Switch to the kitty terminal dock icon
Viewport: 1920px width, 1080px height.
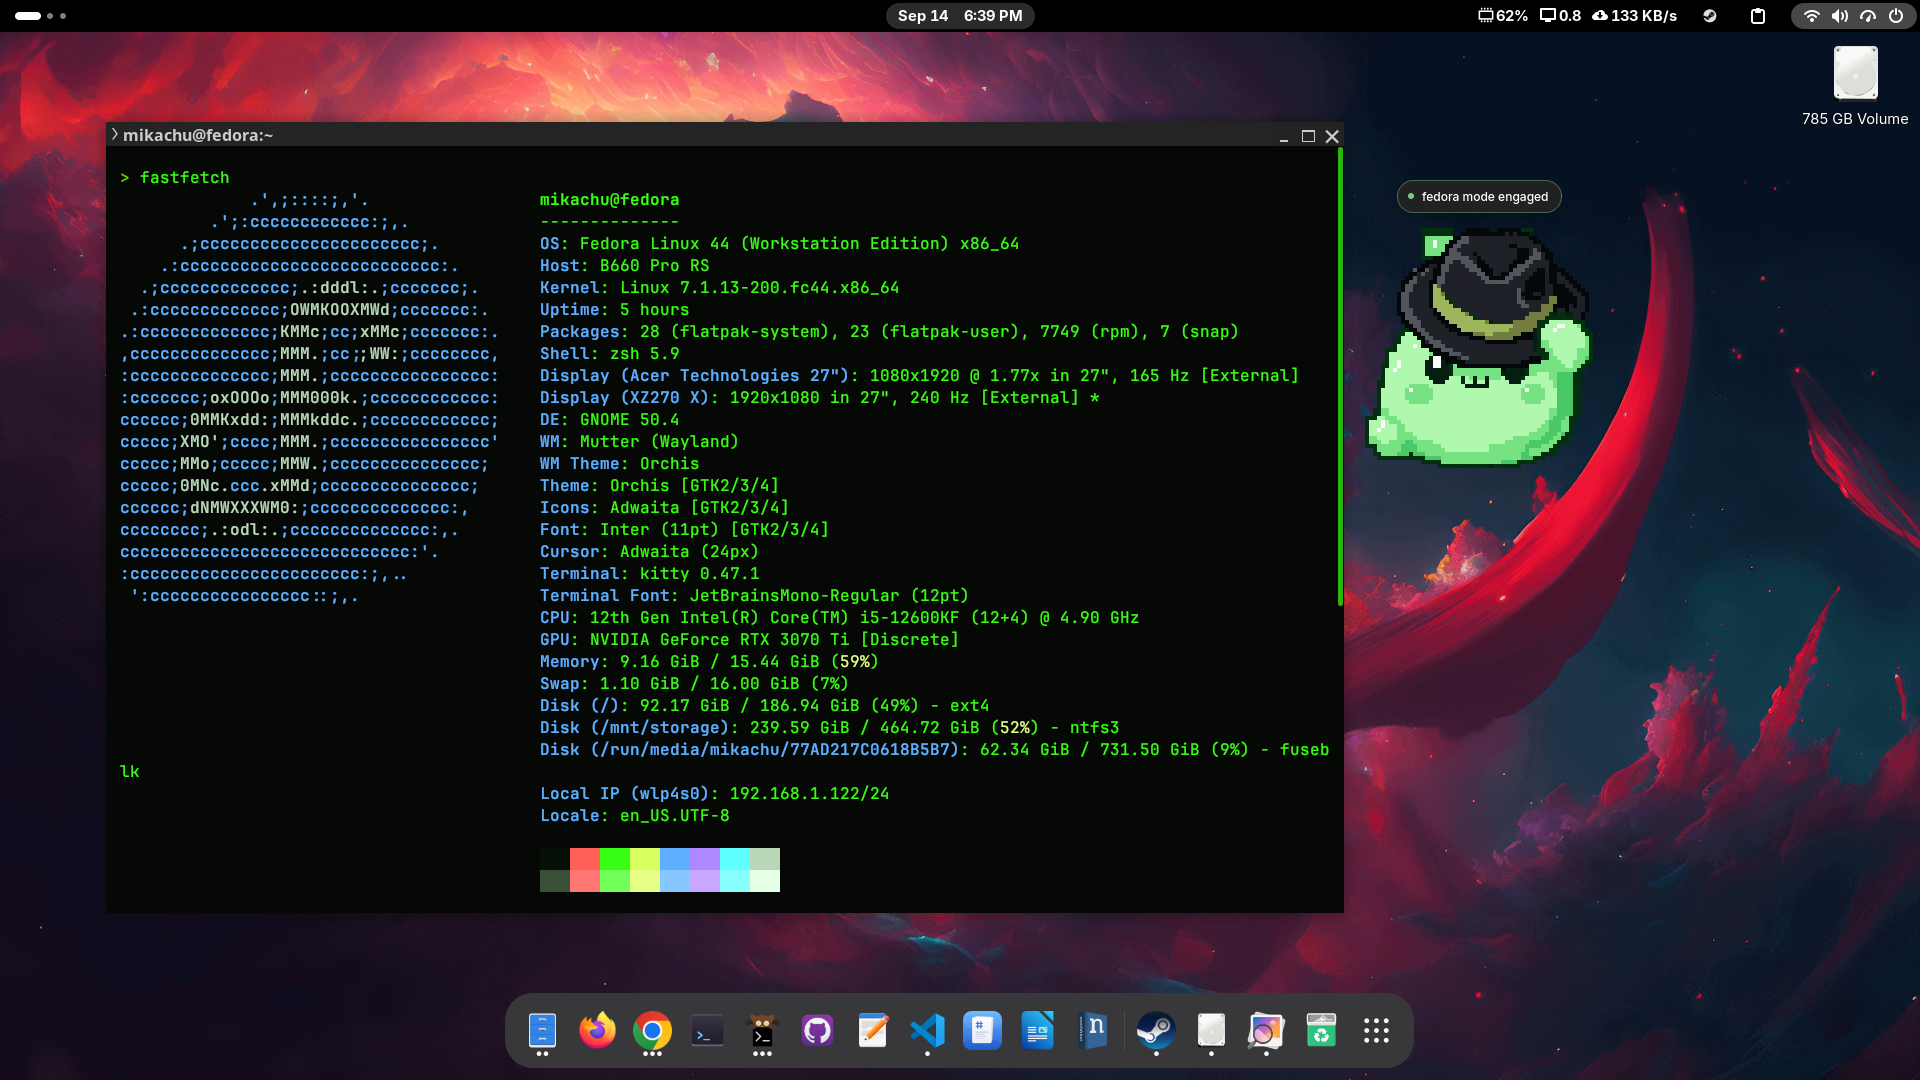pos(762,1030)
